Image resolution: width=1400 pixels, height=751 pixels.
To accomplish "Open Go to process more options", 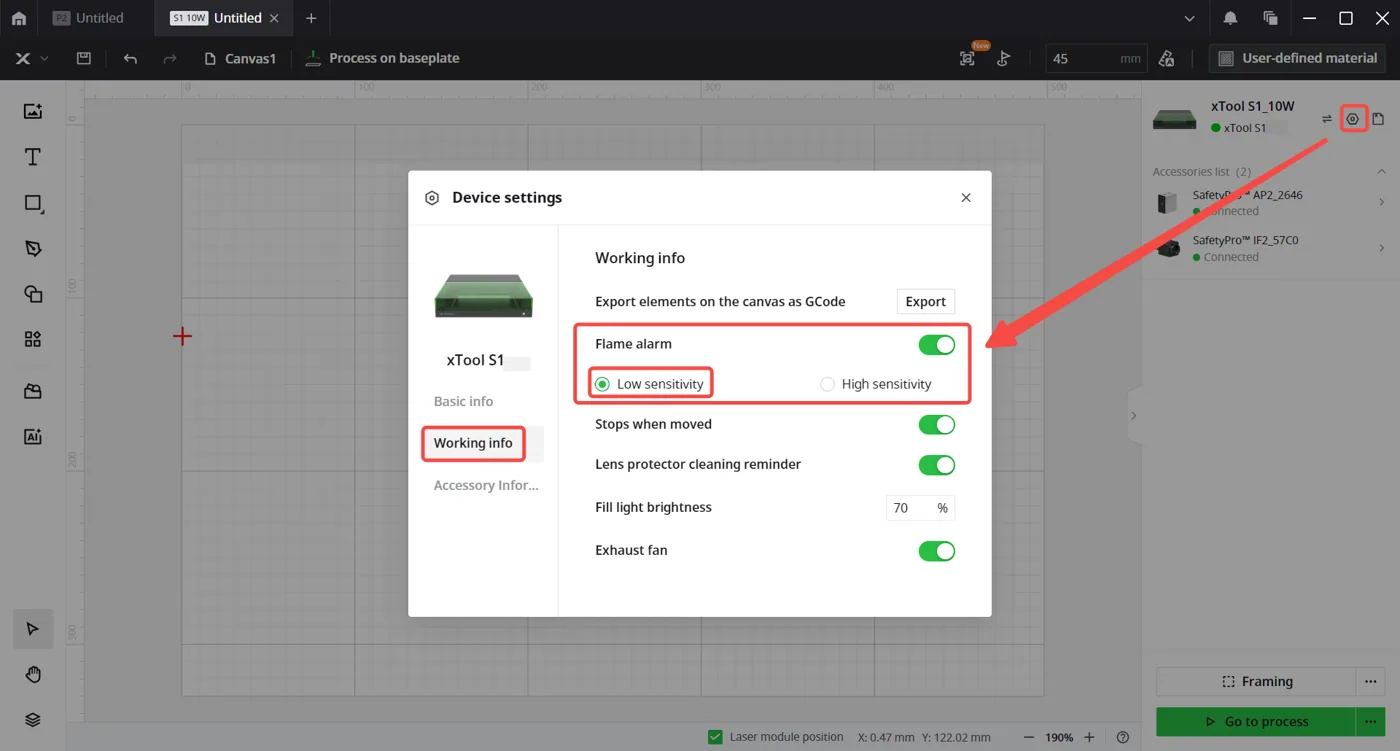I will tap(1371, 722).
